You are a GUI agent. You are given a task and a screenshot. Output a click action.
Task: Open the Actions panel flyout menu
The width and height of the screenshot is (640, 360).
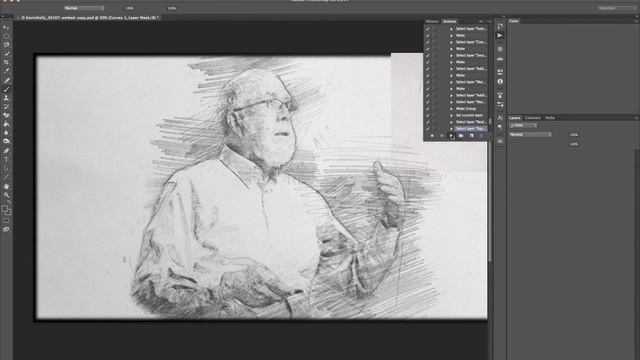click(x=489, y=21)
